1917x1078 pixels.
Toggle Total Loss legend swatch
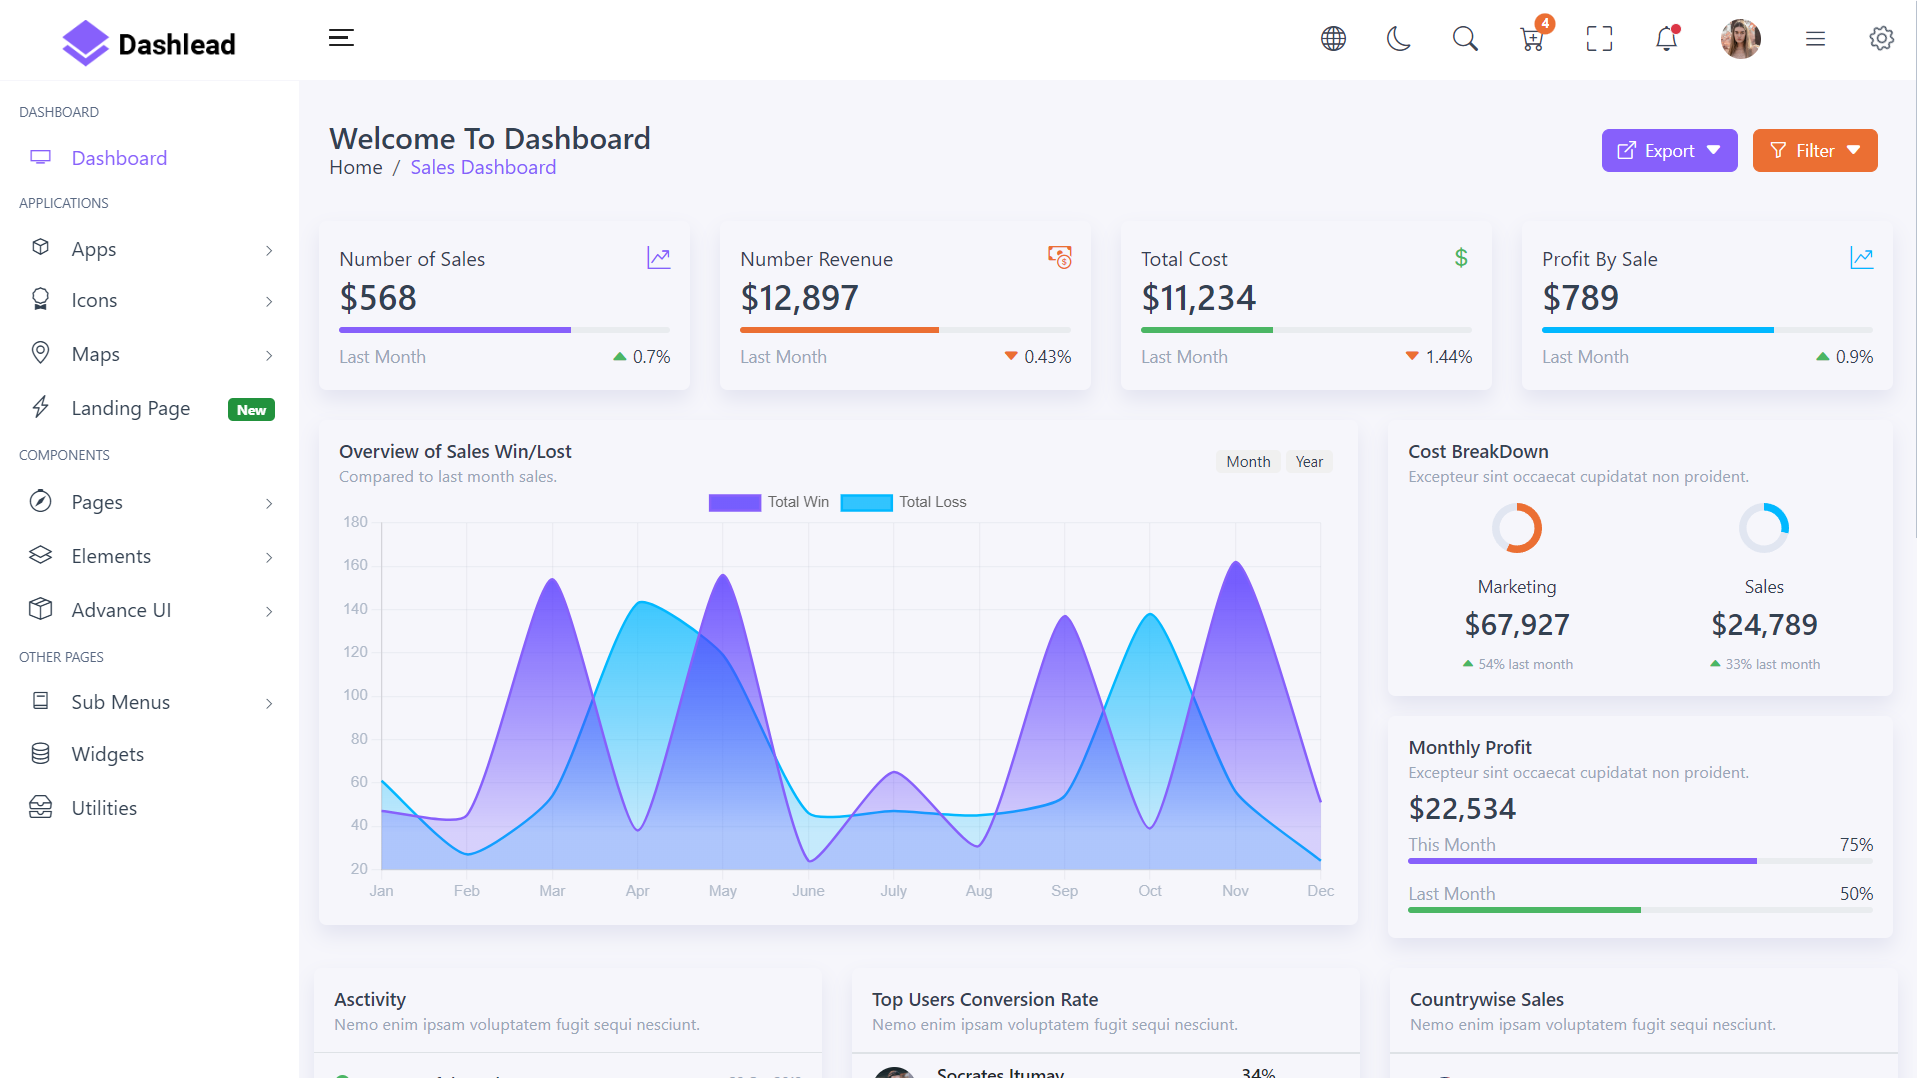(866, 502)
